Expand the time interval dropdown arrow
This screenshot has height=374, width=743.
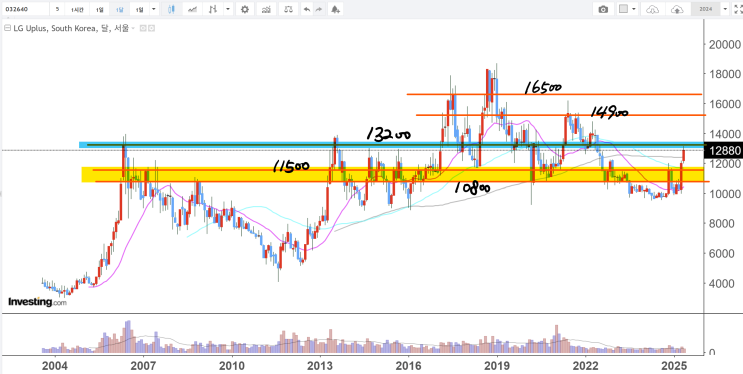point(154,9)
